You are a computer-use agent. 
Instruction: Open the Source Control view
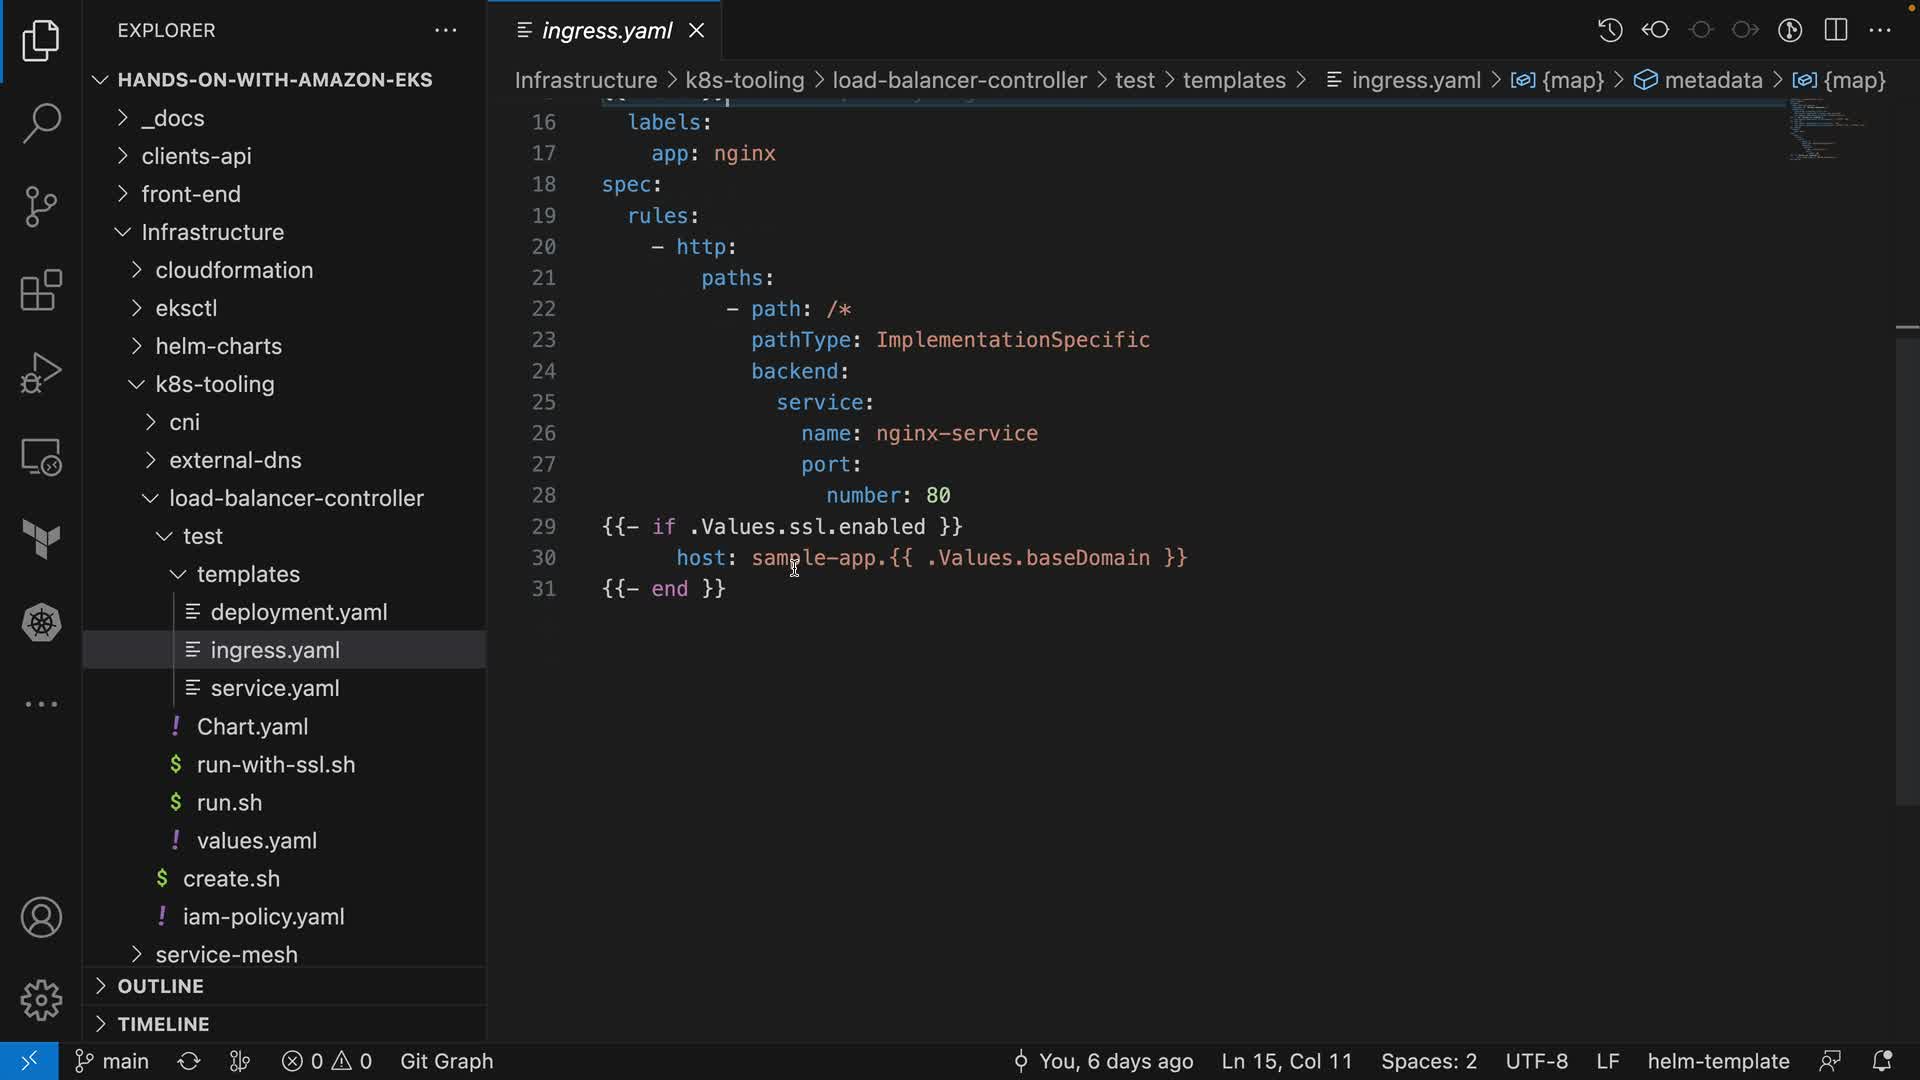pyautogui.click(x=41, y=207)
